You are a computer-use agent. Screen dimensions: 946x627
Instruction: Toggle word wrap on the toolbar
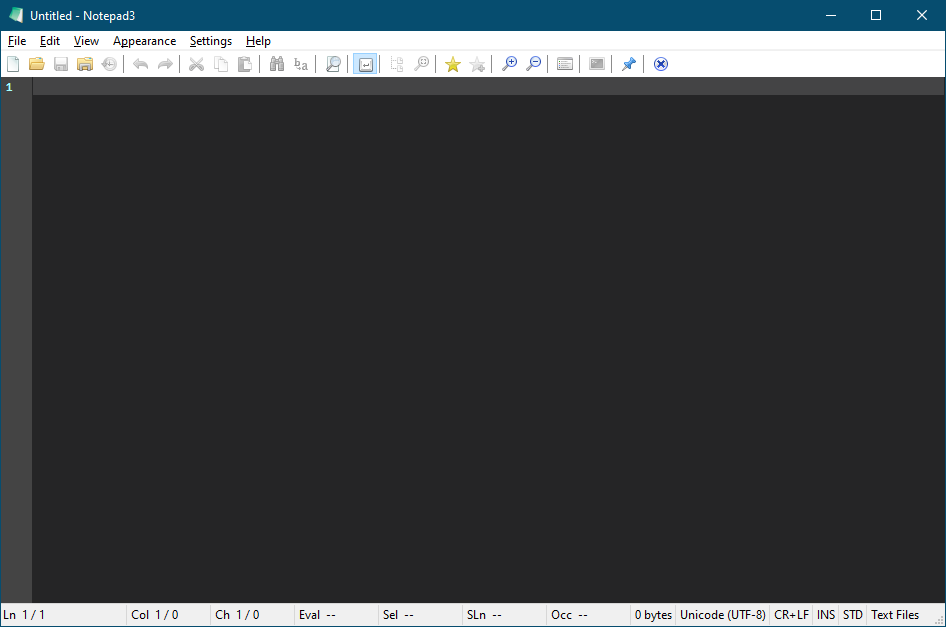pos(365,63)
